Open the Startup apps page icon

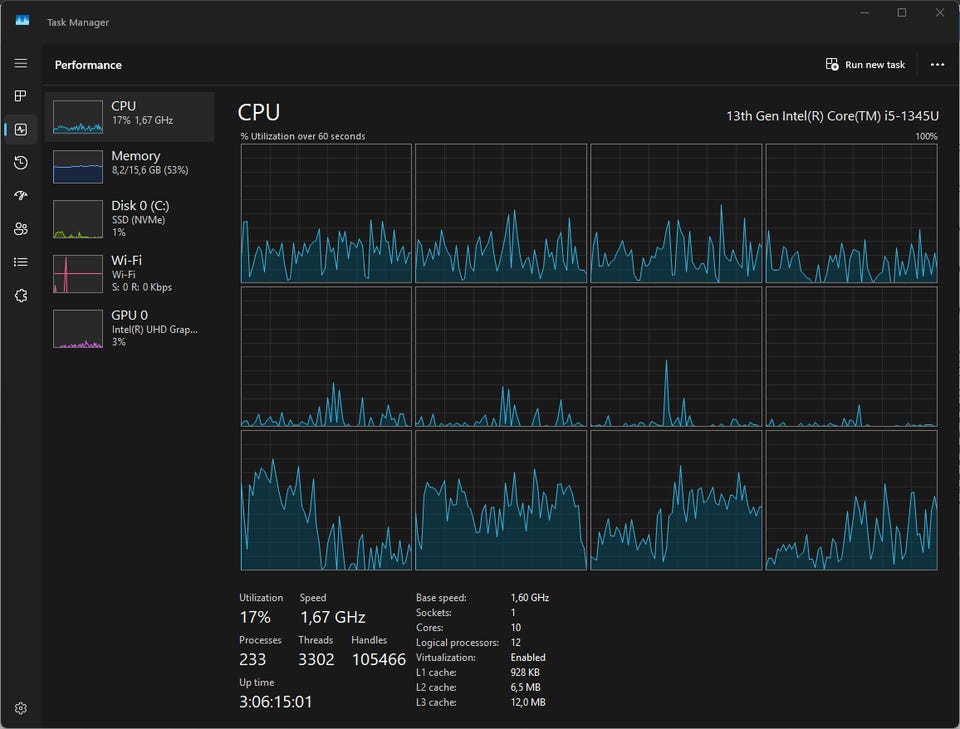20,195
